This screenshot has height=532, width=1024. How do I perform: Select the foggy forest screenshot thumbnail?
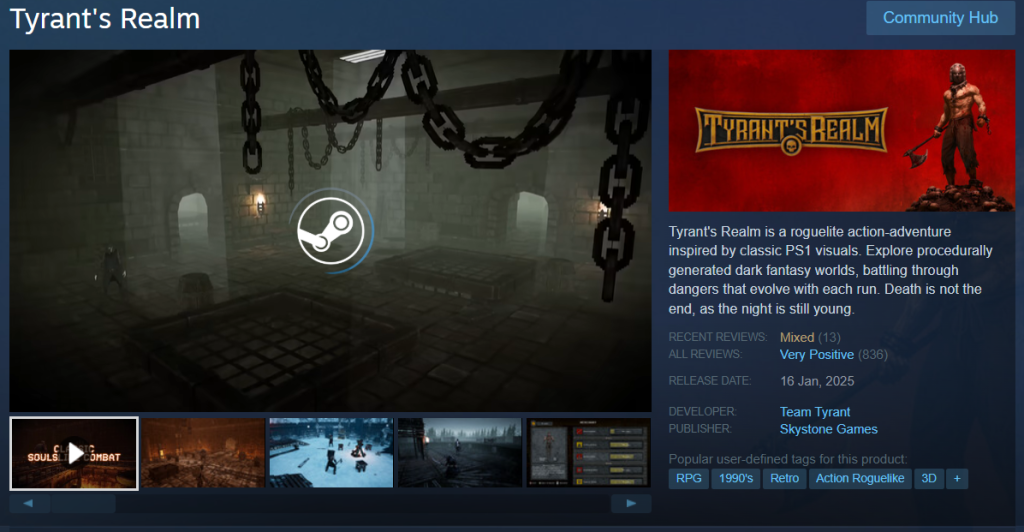[x=460, y=453]
